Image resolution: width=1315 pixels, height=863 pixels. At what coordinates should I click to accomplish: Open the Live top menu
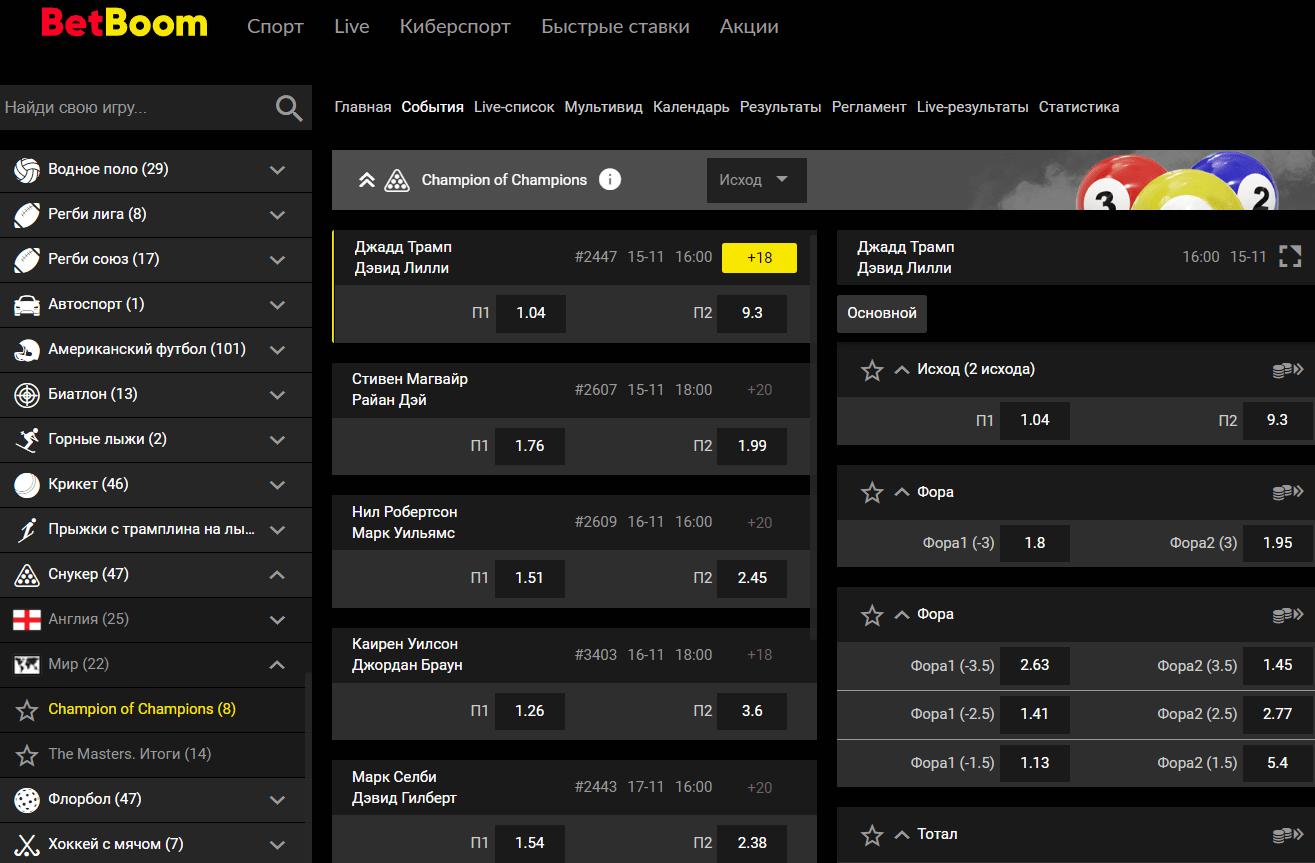(352, 27)
